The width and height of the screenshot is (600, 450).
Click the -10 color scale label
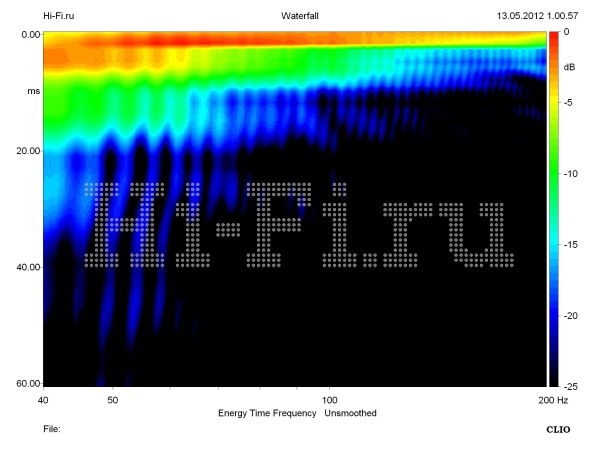pos(570,174)
